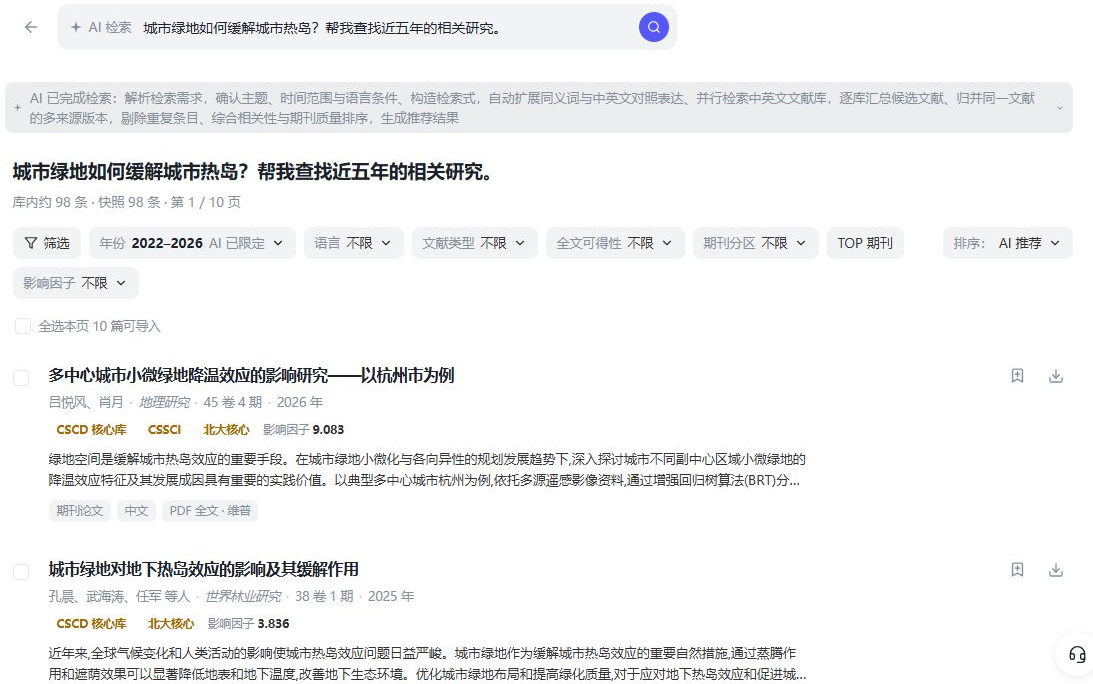Bookmark the 多中心城市小微绿地 article
Screen dimensions: 1093x684
coord(1017,376)
